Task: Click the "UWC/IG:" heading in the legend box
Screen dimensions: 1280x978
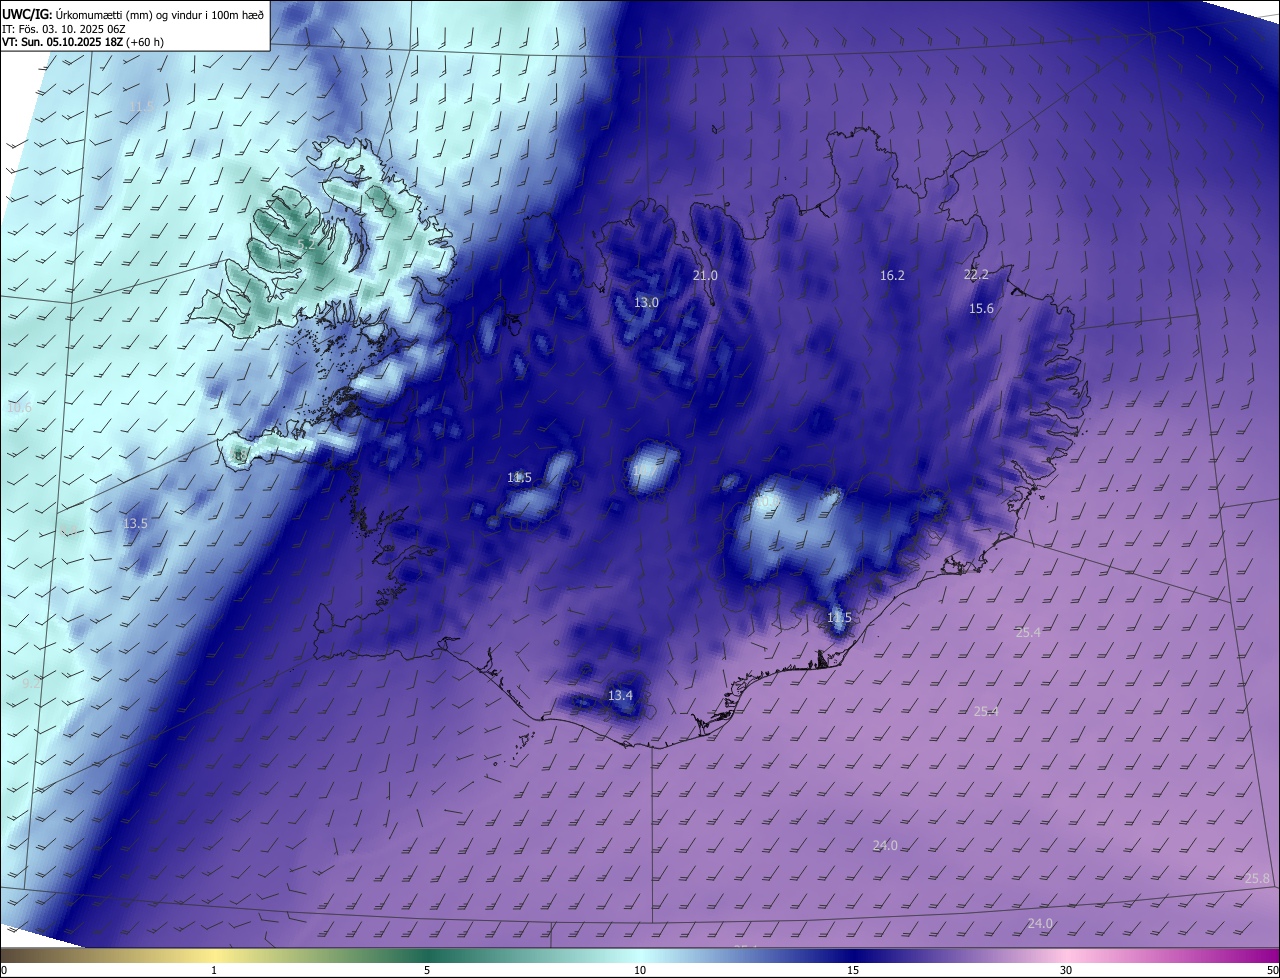Action: tap(28, 14)
